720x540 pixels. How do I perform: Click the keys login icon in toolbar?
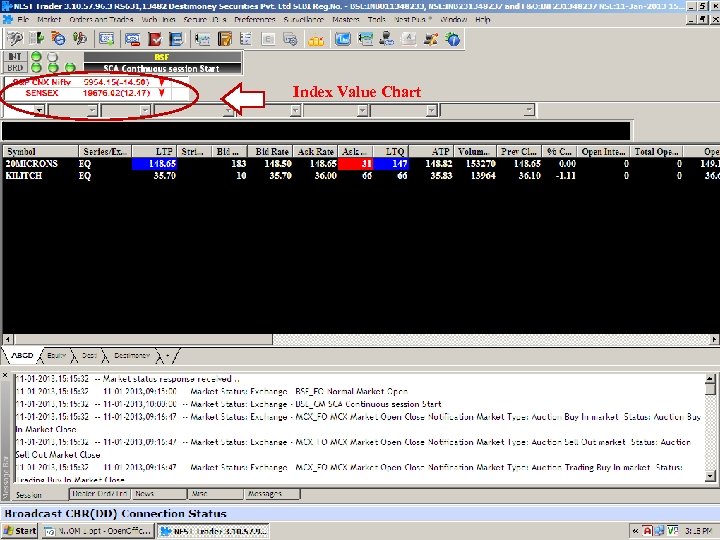[x=15, y=39]
